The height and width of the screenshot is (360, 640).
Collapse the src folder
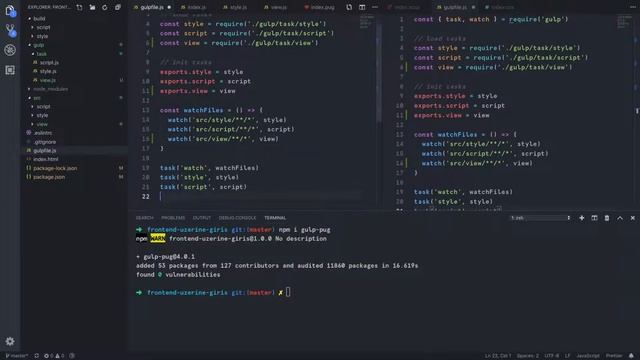tap(37, 98)
